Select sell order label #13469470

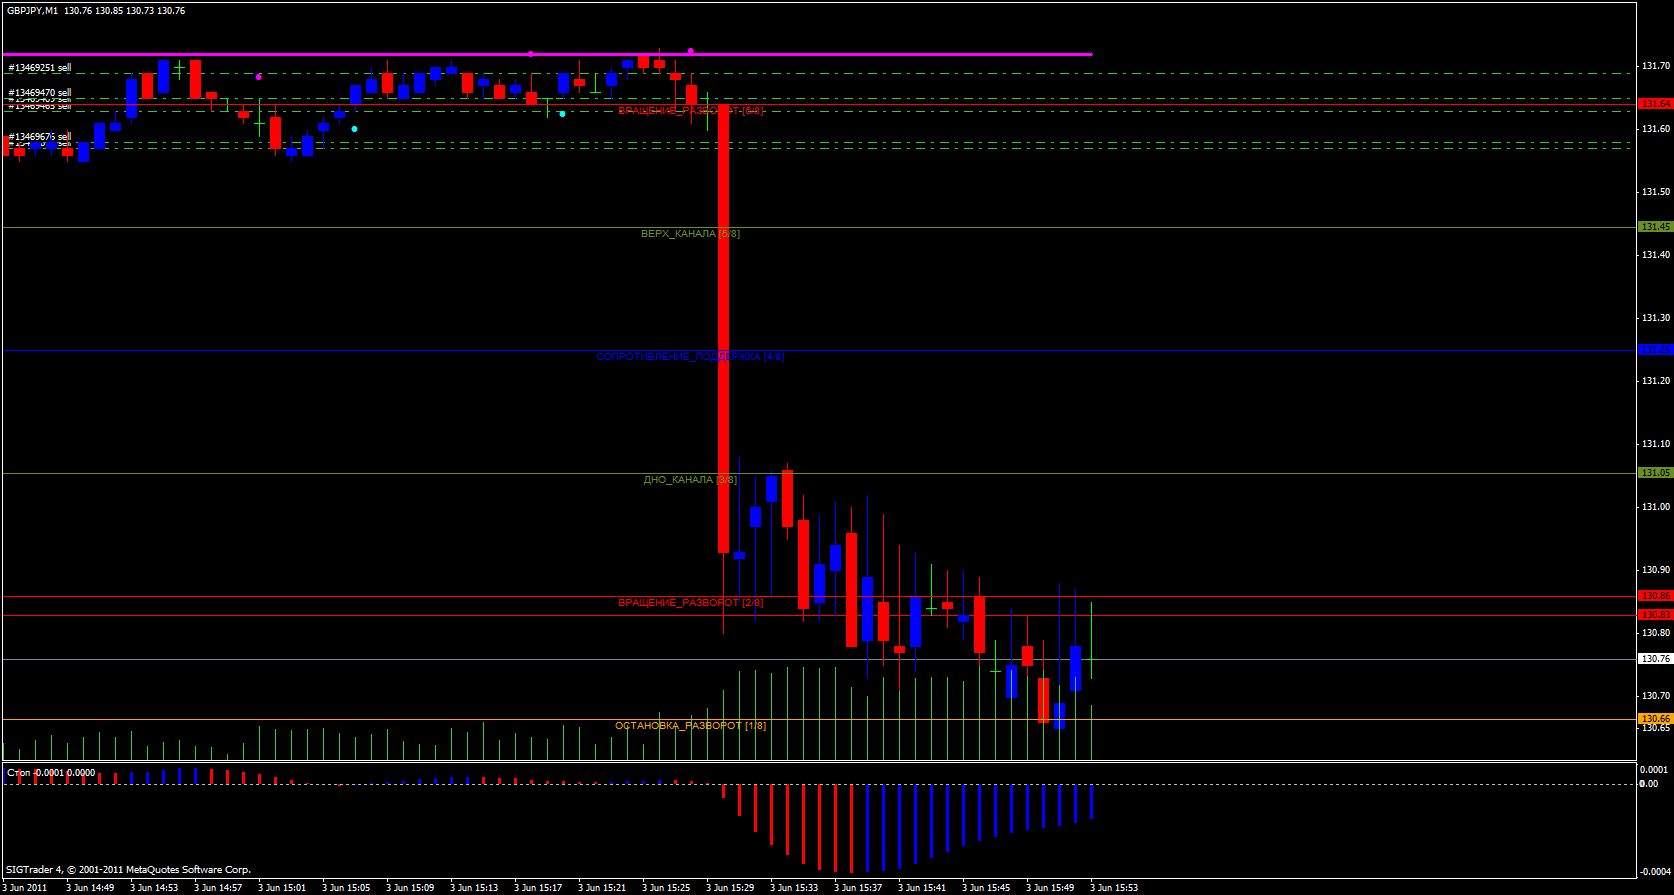pyautogui.click(x=40, y=92)
